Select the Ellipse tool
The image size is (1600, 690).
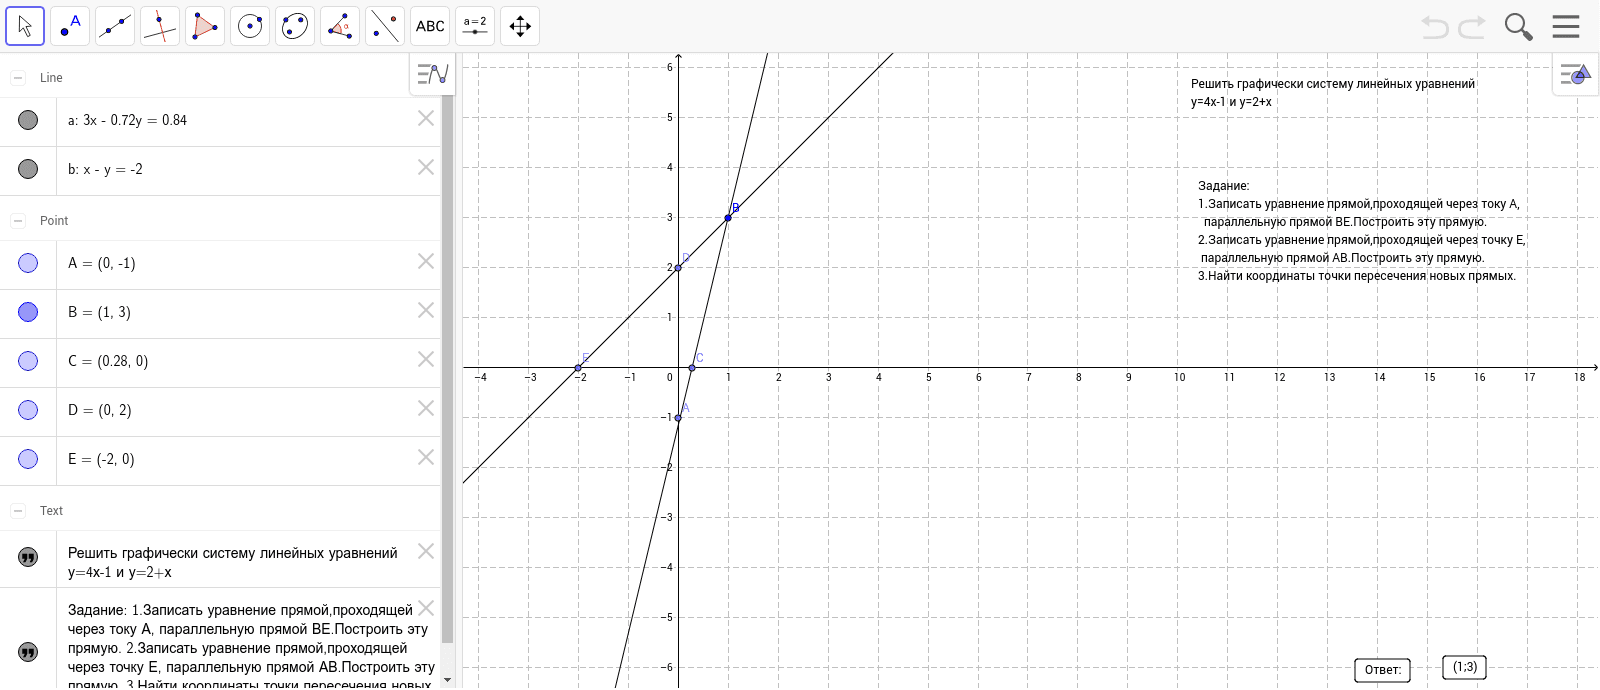pyautogui.click(x=295, y=26)
